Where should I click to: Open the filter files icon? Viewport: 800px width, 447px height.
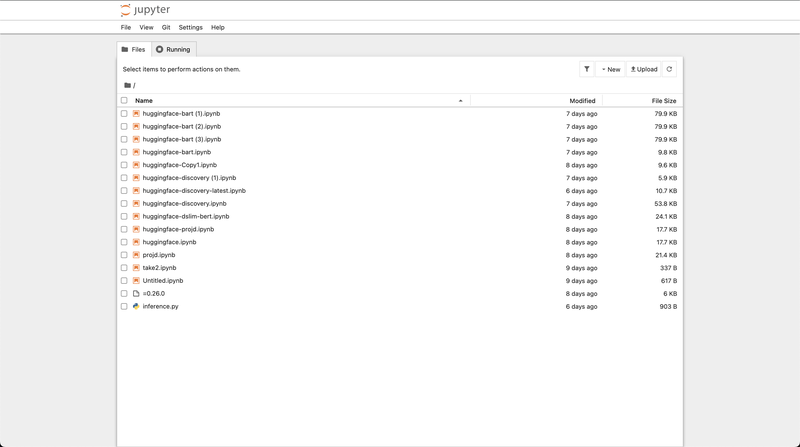[x=587, y=69]
